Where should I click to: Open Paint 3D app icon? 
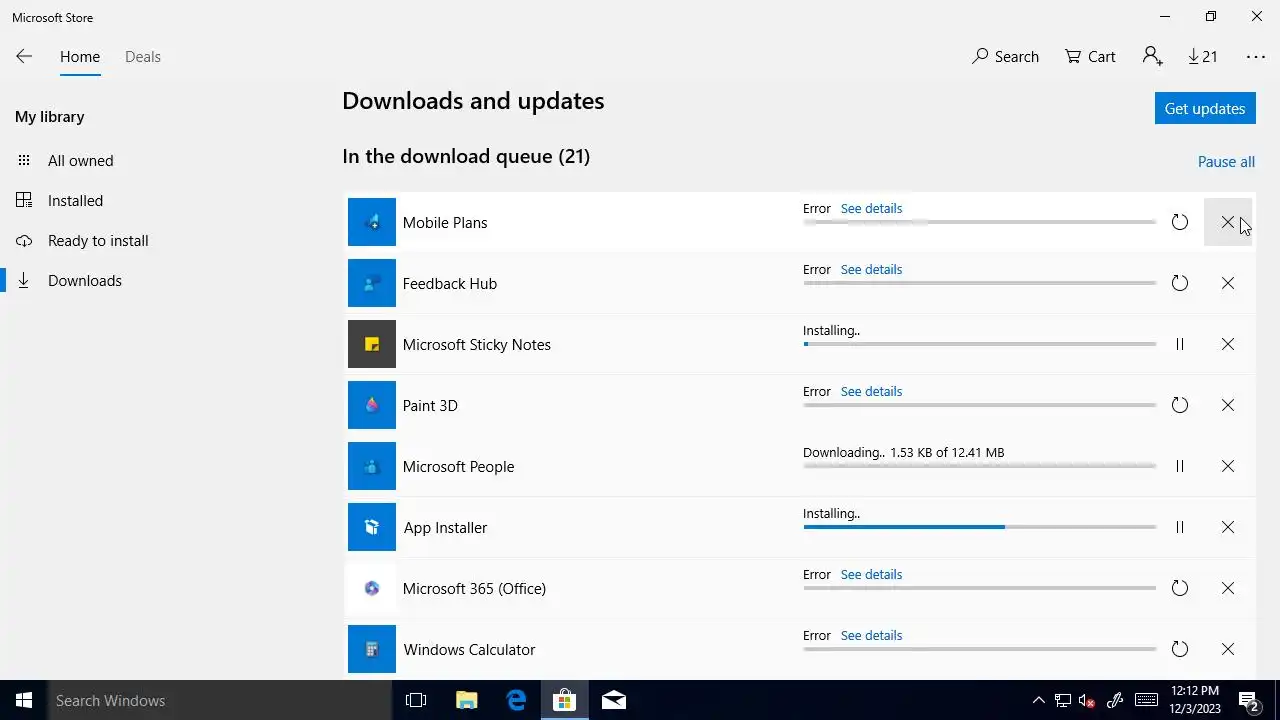coord(372,405)
